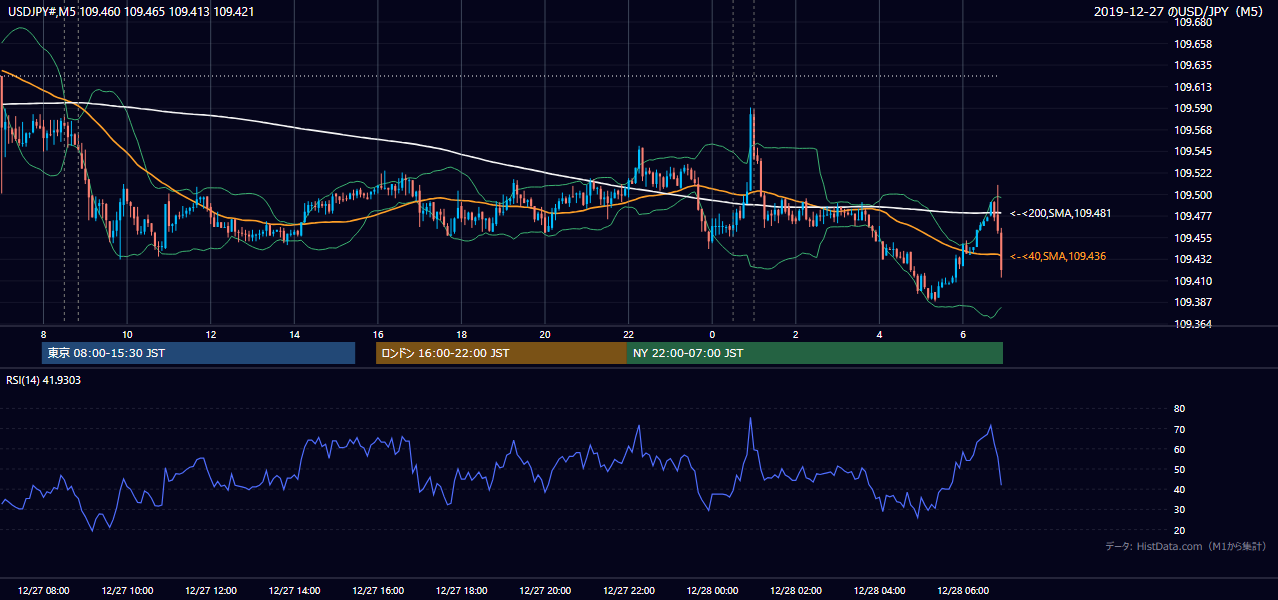Viewport: 1278px width, 600px height.
Task: Click the 12/28 02:00 bottom time label
Action: [795, 591]
